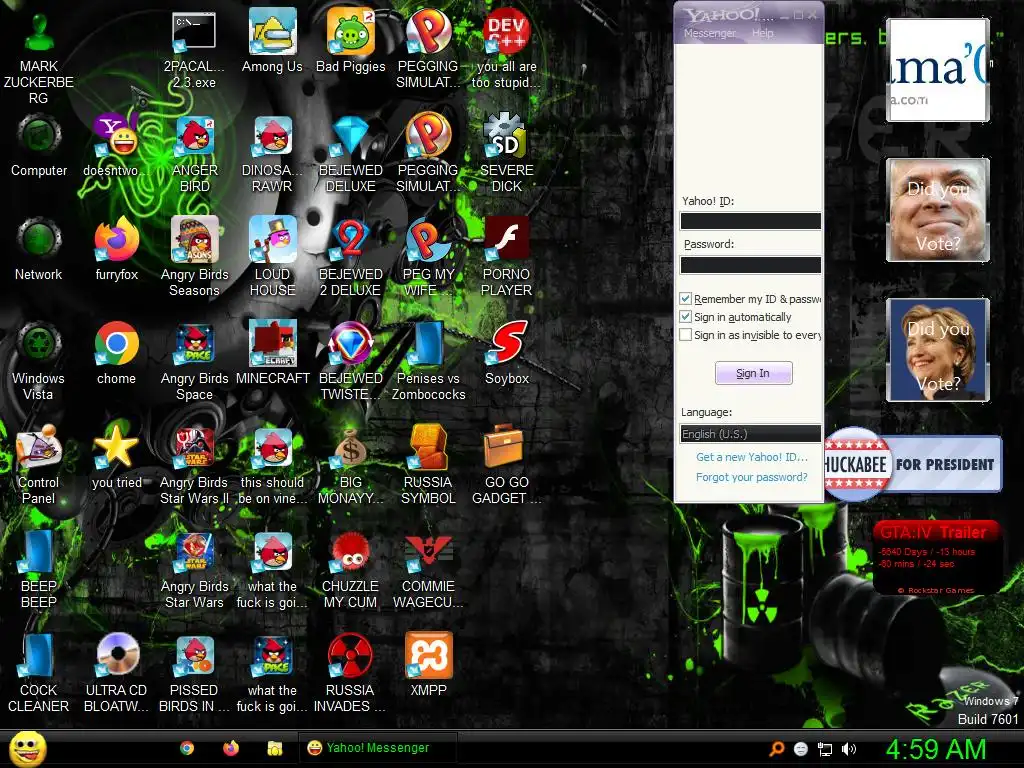Click the volume speaker tray icon
Viewport: 1024px width, 768px height.
click(x=849, y=749)
